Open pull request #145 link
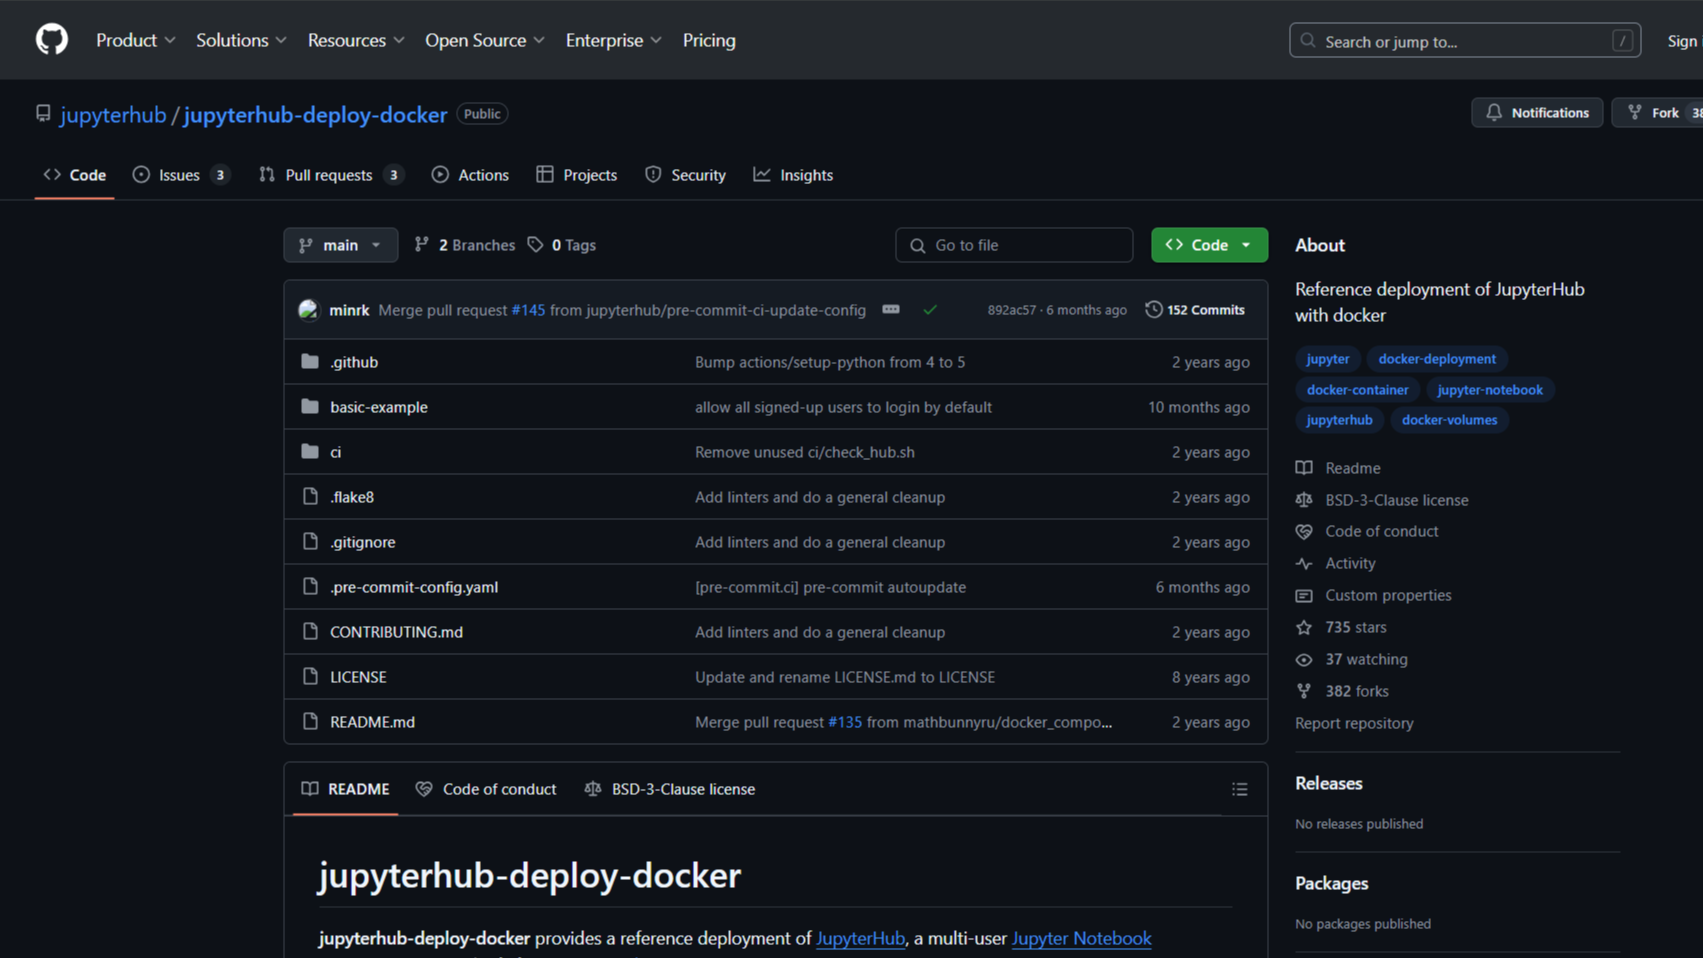1703x959 pixels. point(528,310)
